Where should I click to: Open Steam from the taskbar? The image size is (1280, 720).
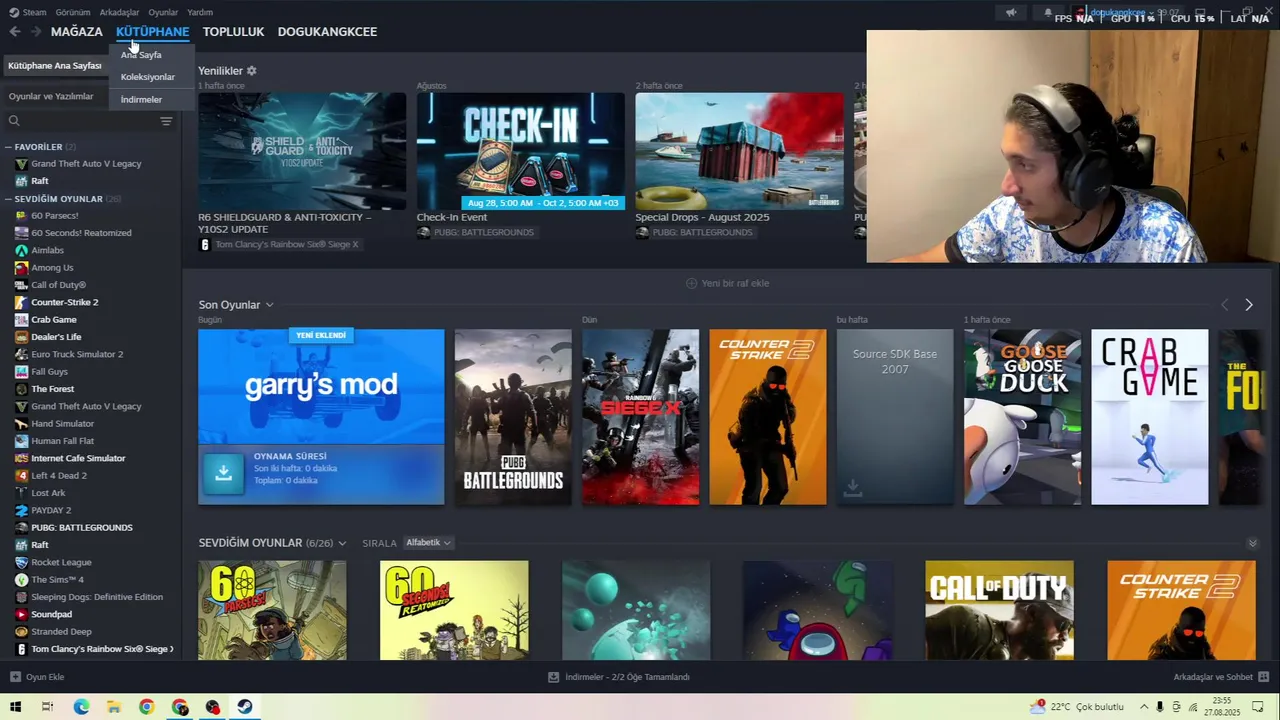(x=245, y=707)
